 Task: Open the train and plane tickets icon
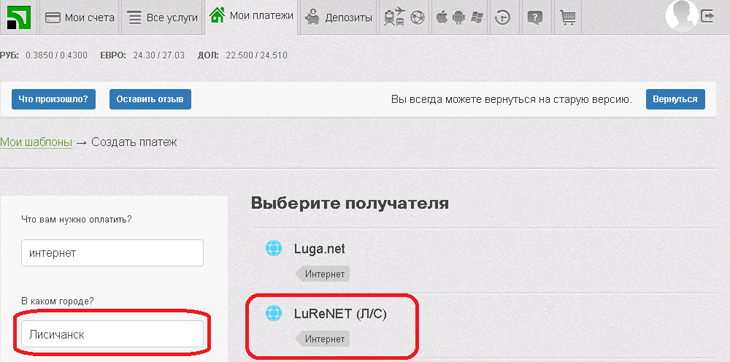[394, 17]
